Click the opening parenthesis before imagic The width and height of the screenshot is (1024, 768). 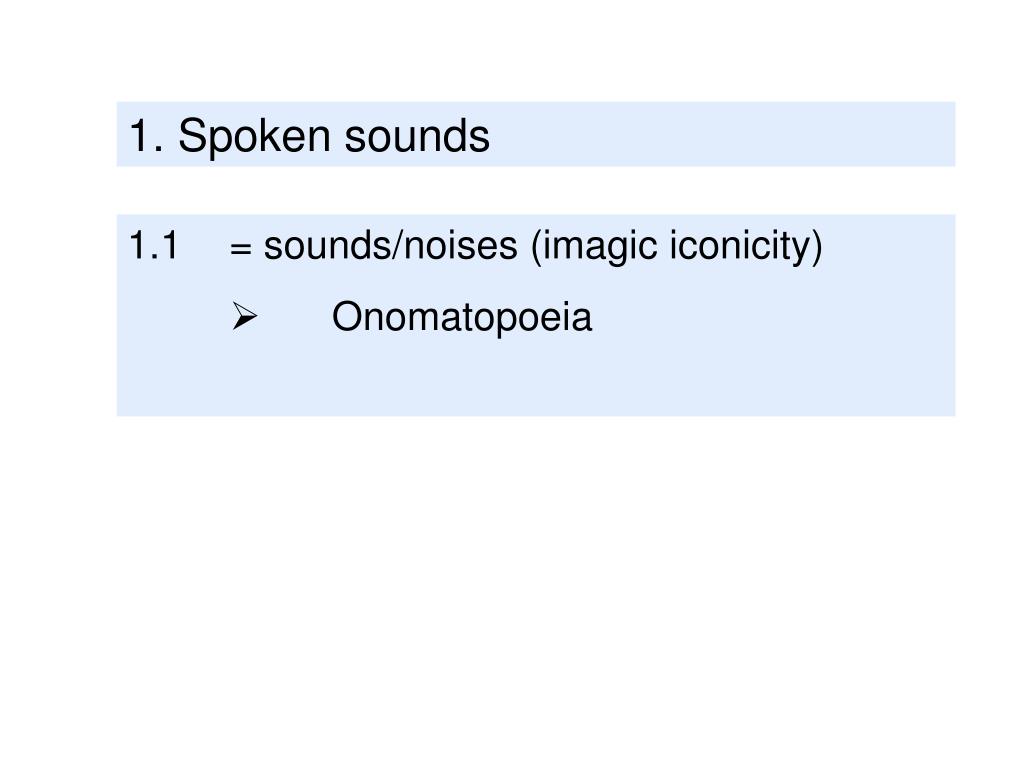(x=536, y=248)
